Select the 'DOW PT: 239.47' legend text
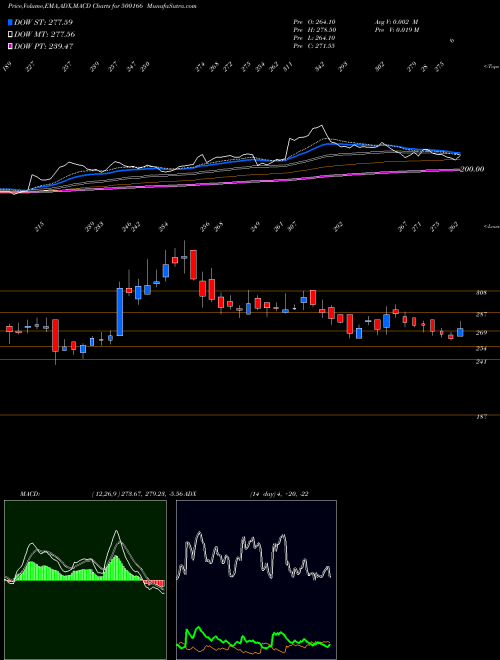500x660 pixels. pyautogui.click(x=44, y=46)
